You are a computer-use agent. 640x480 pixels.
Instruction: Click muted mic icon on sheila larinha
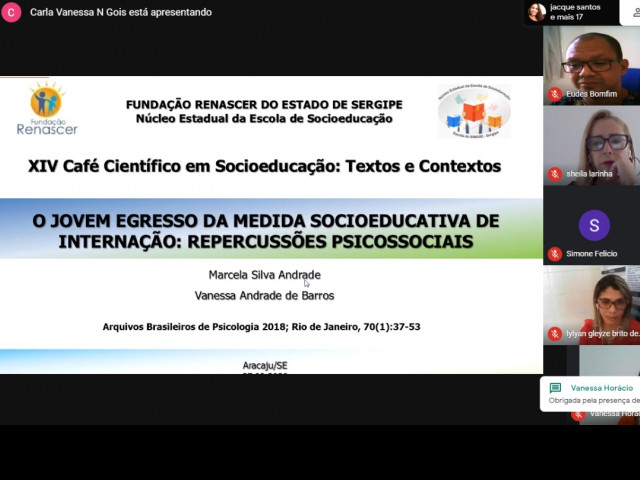tap(554, 174)
